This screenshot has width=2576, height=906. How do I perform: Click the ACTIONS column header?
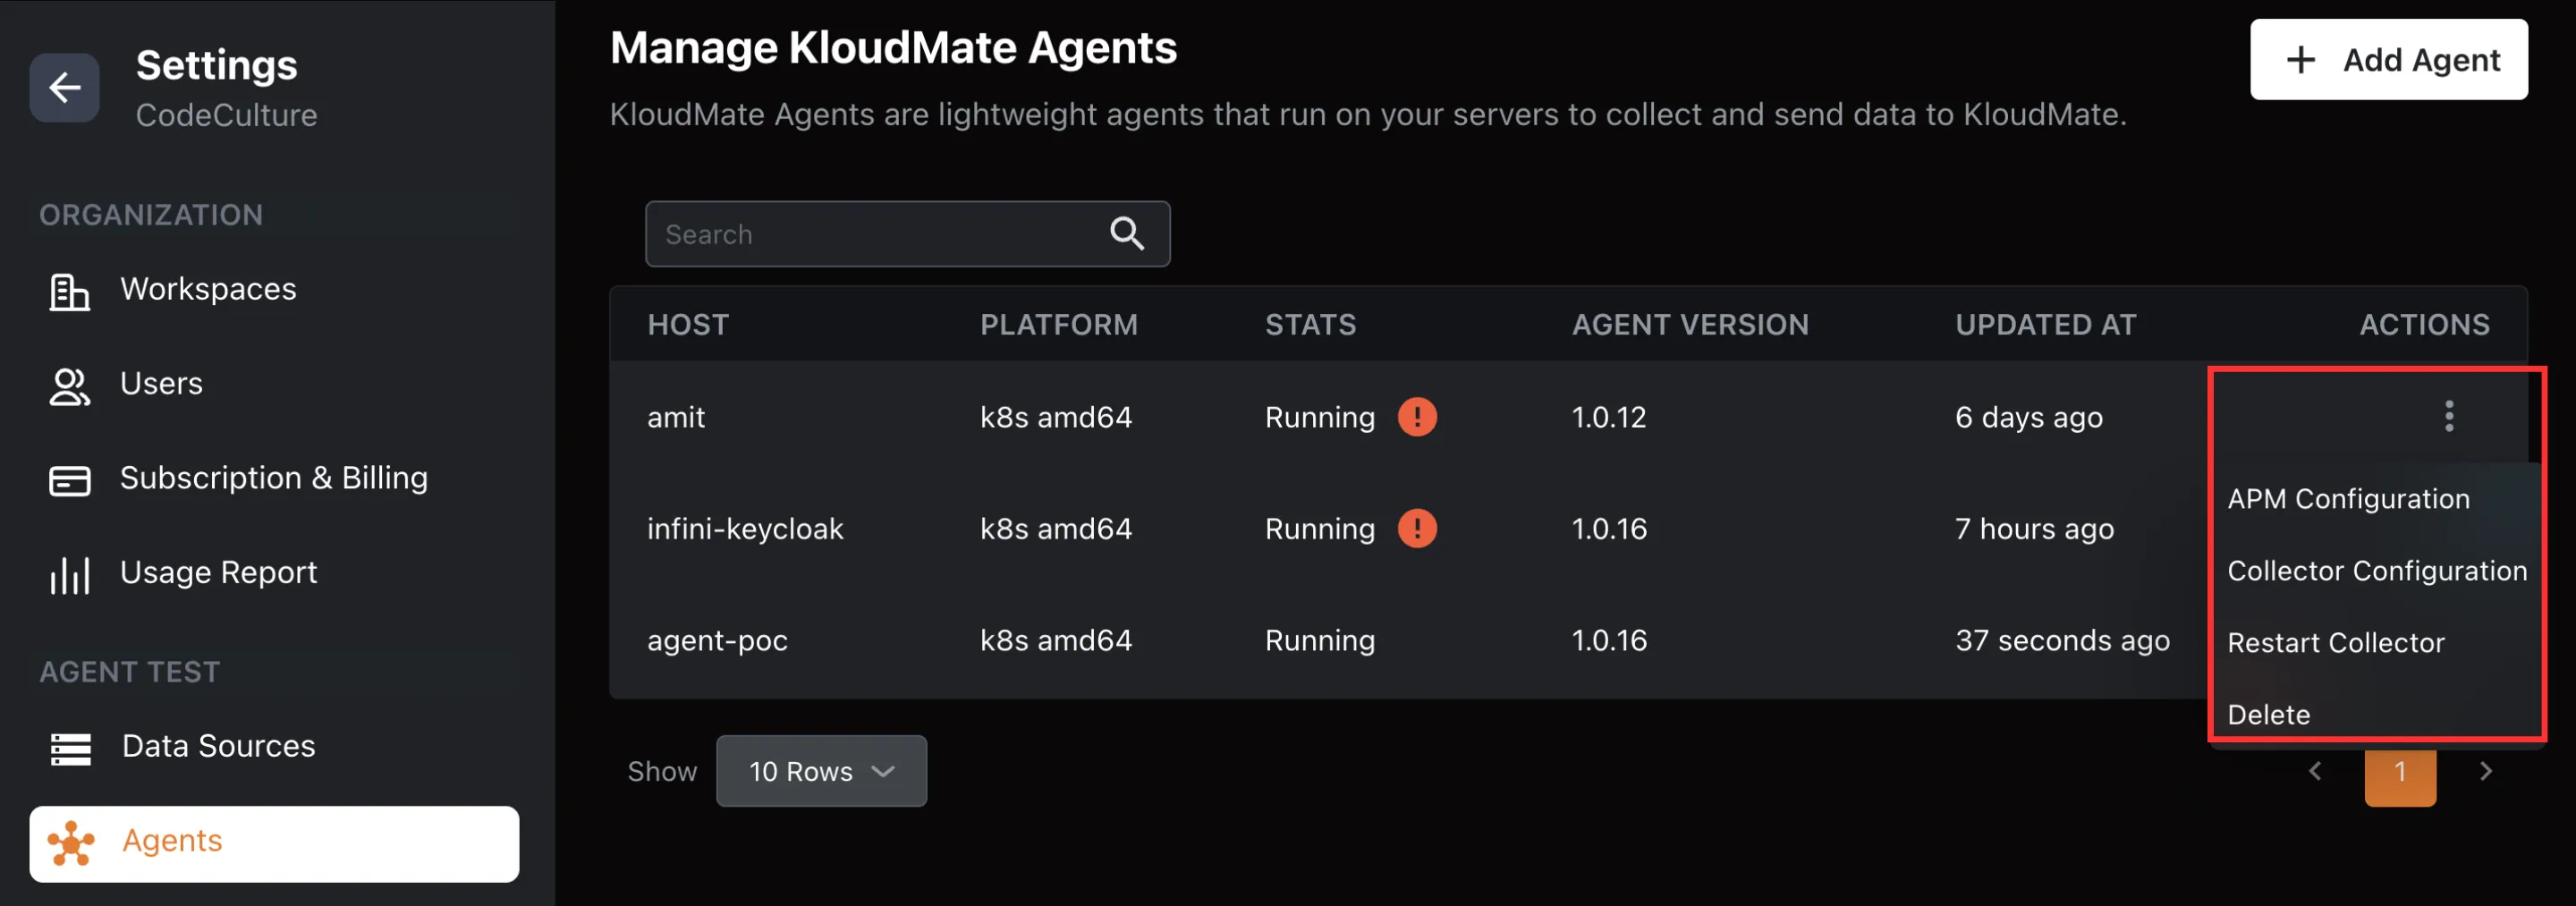pyautogui.click(x=2424, y=325)
